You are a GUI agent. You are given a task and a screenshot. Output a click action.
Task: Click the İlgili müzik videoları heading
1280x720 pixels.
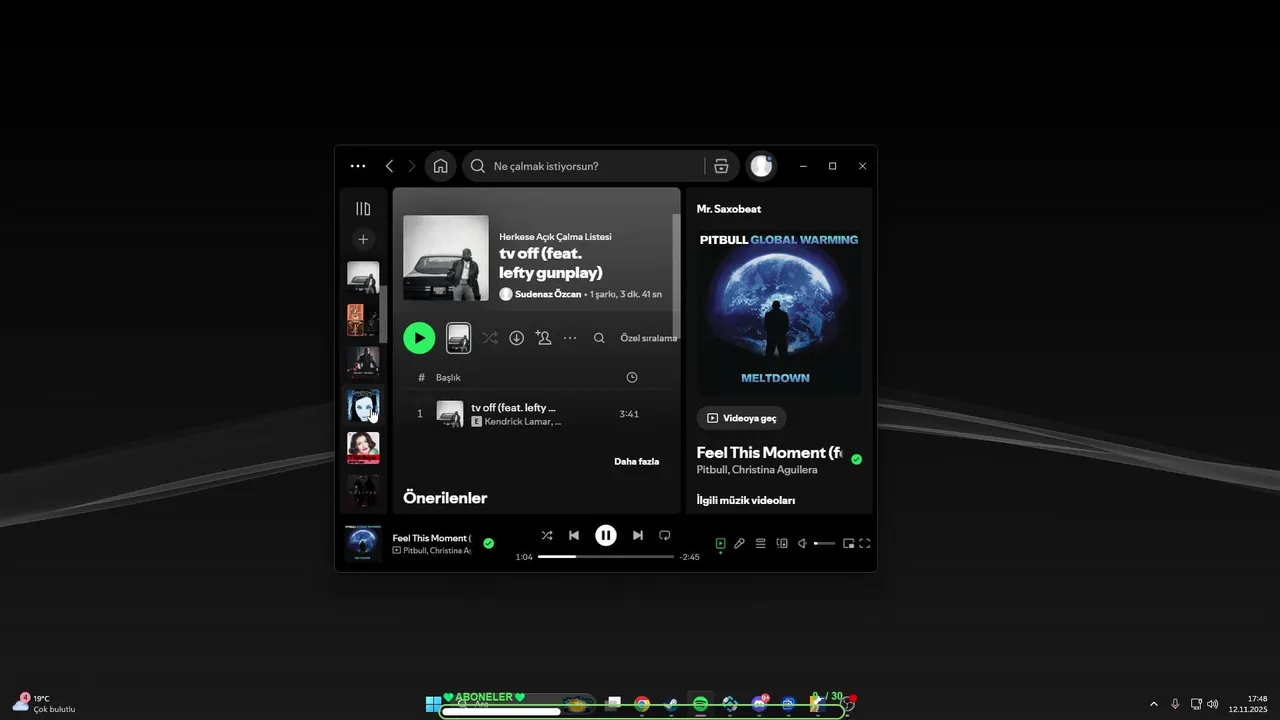745,500
